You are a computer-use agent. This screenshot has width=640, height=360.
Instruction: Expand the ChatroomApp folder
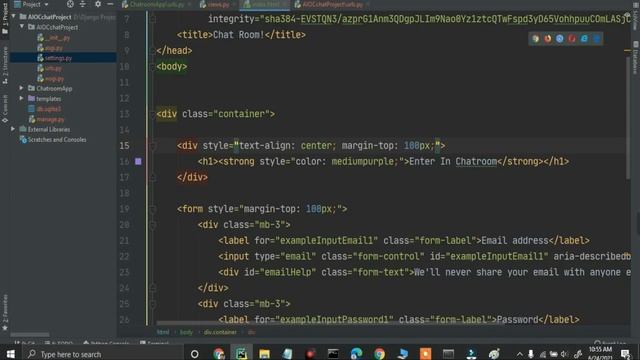22,88
